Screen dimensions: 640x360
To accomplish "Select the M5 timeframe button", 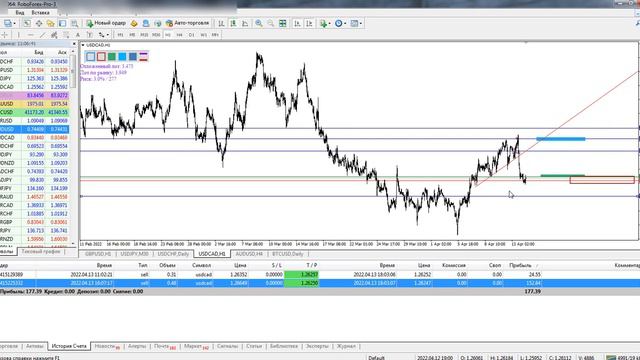I will tap(132, 35).
